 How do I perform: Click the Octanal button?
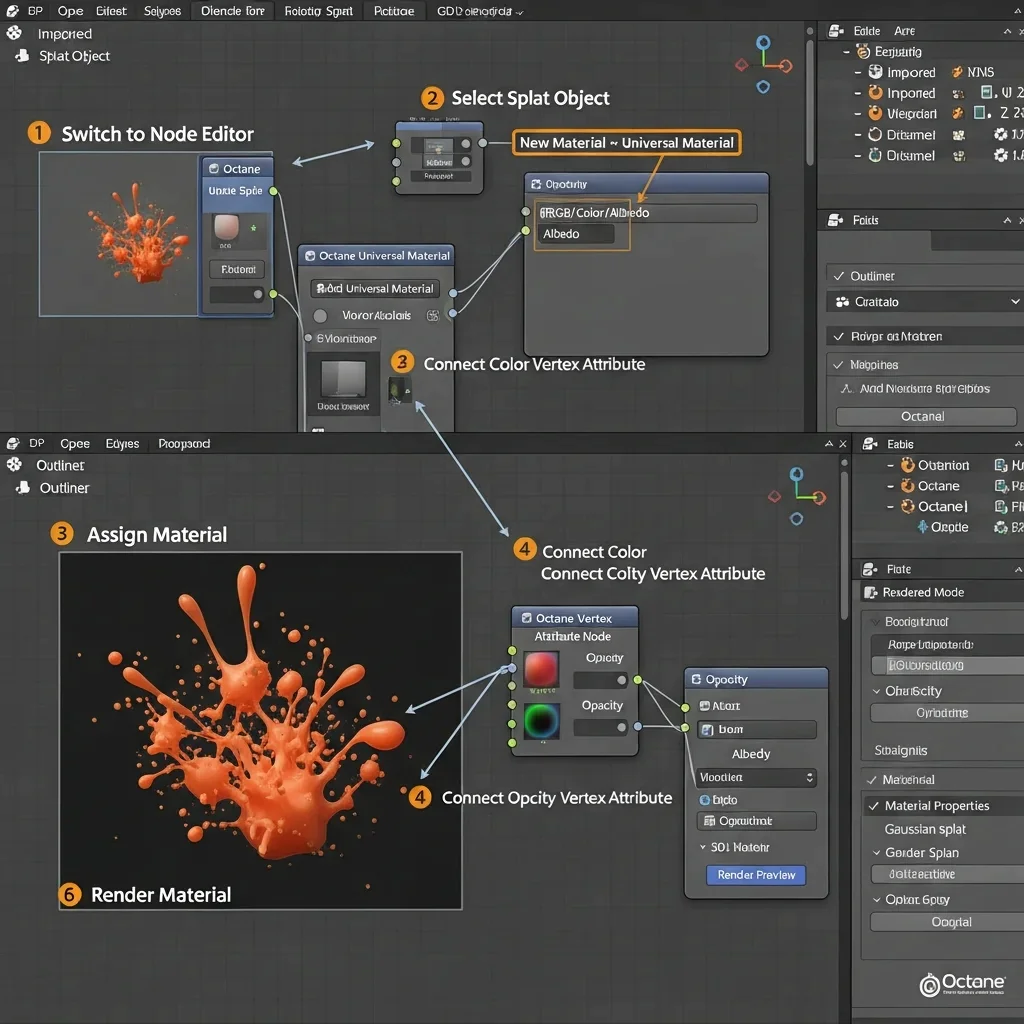[x=925, y=416]
